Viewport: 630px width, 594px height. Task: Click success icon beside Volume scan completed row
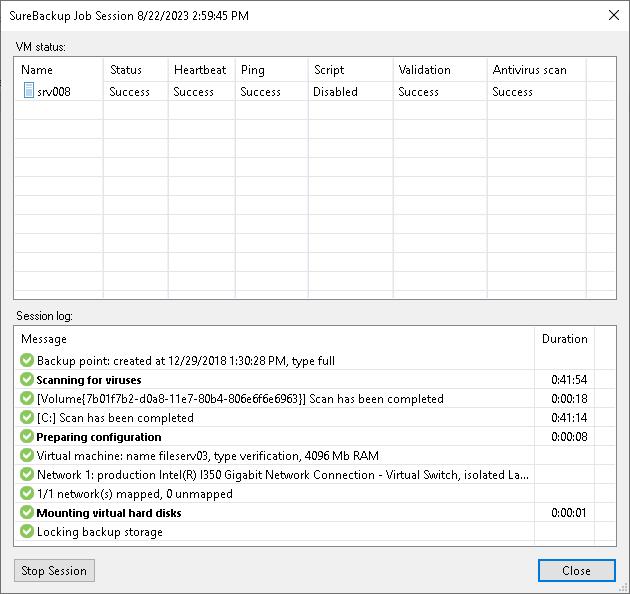click(27, 398)
